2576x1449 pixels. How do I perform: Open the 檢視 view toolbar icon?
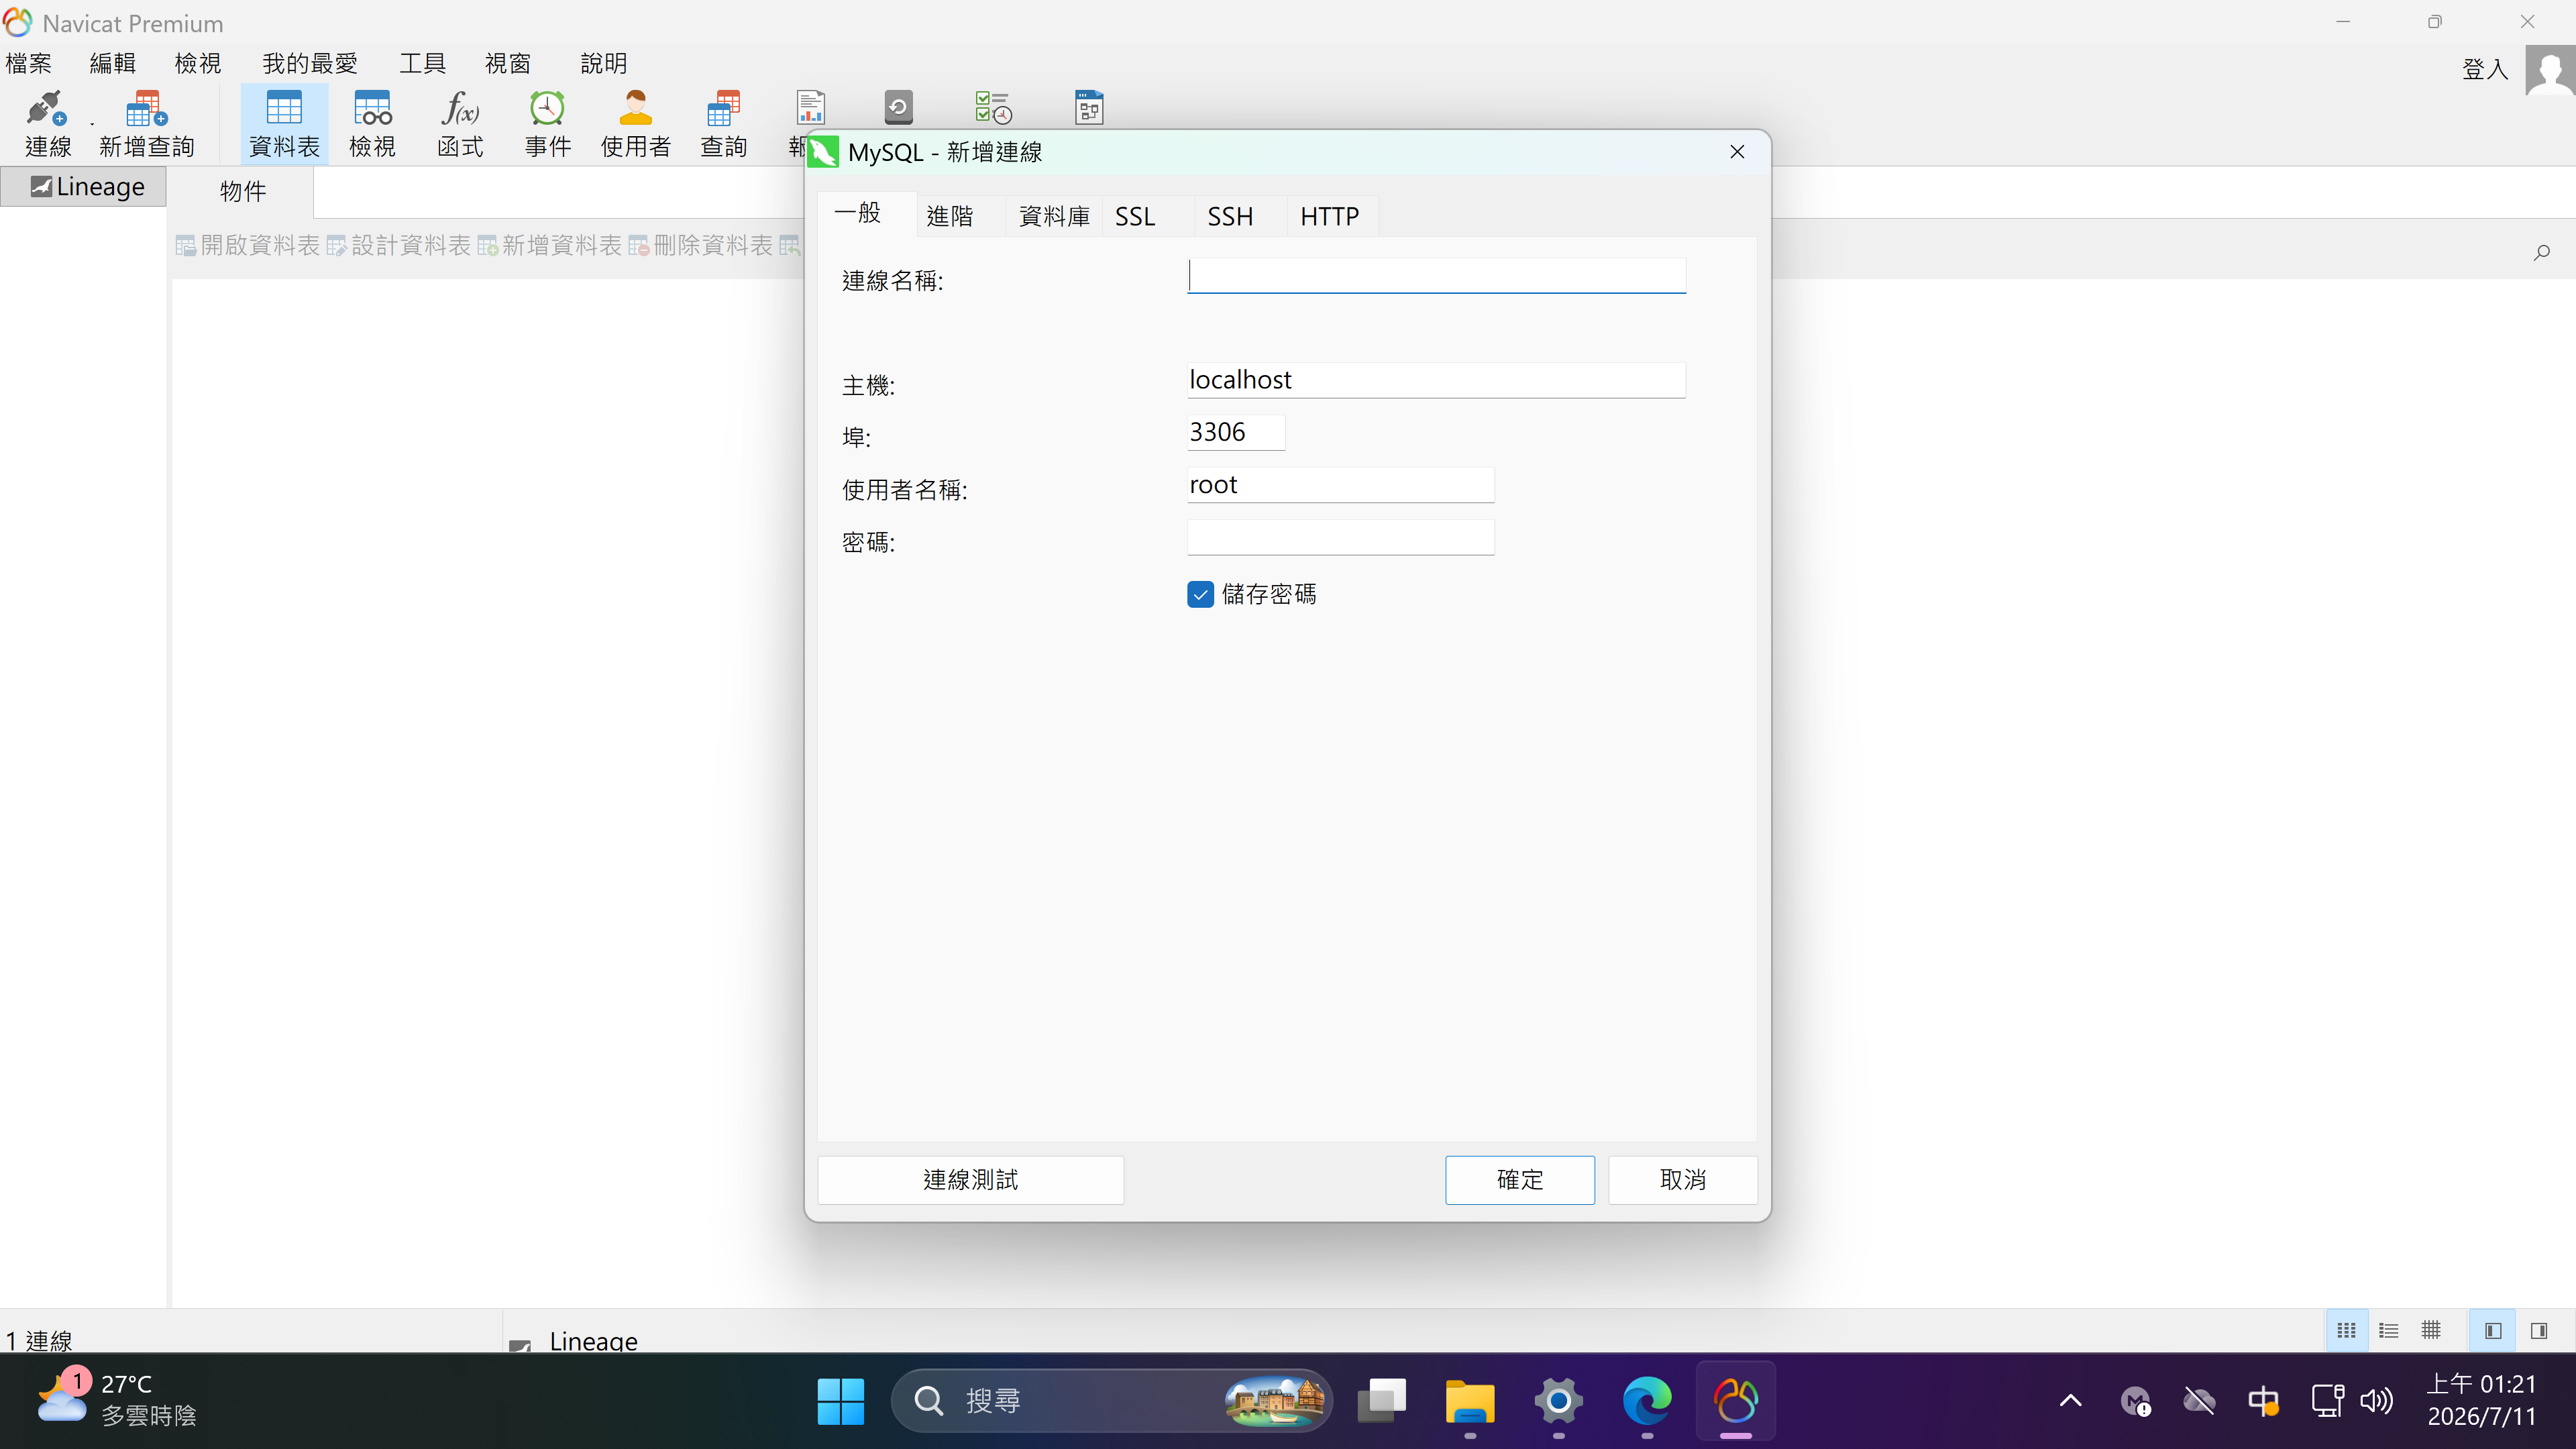click(x=372, y=124)
